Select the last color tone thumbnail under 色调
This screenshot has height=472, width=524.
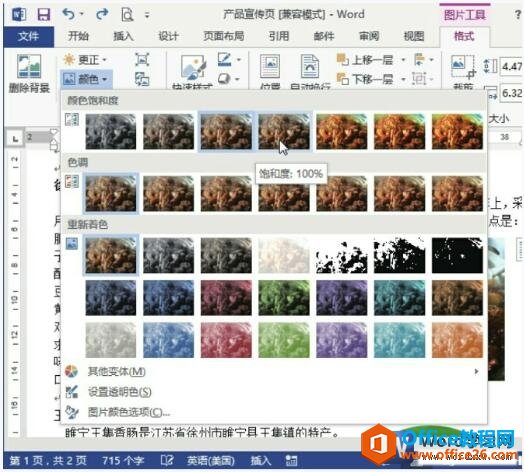[x=457, y=193]
